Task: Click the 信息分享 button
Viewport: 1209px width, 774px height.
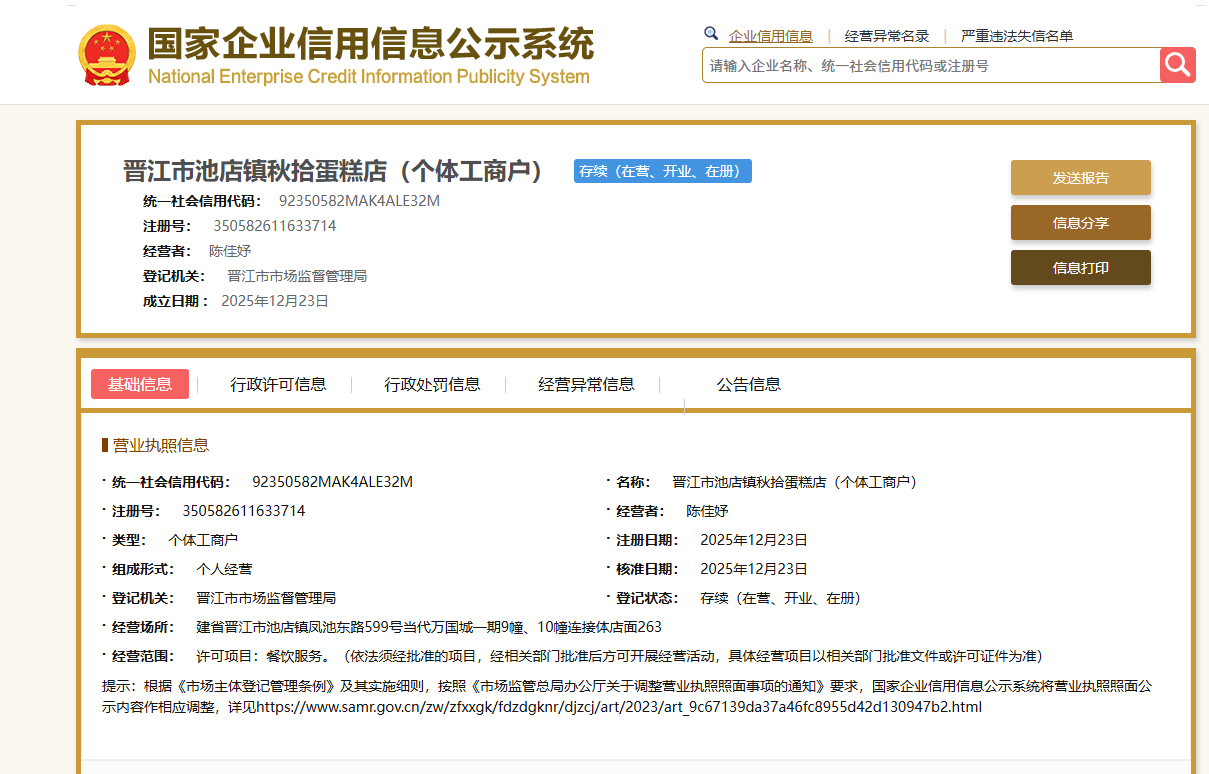Action: pyautogui.click(x=1081, y=223)
